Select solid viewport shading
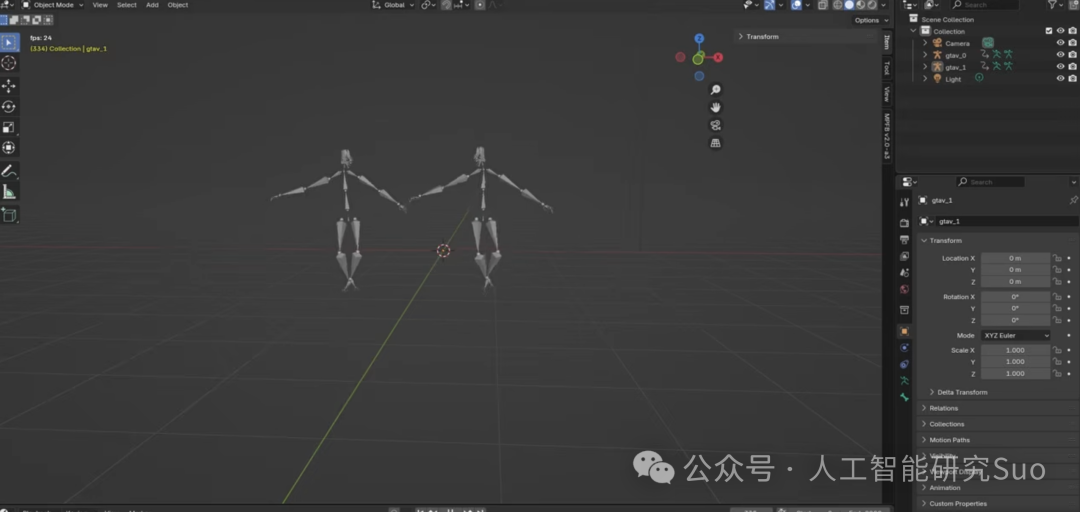The height and width of the screenshot is (512, 1080). point(849,5)
